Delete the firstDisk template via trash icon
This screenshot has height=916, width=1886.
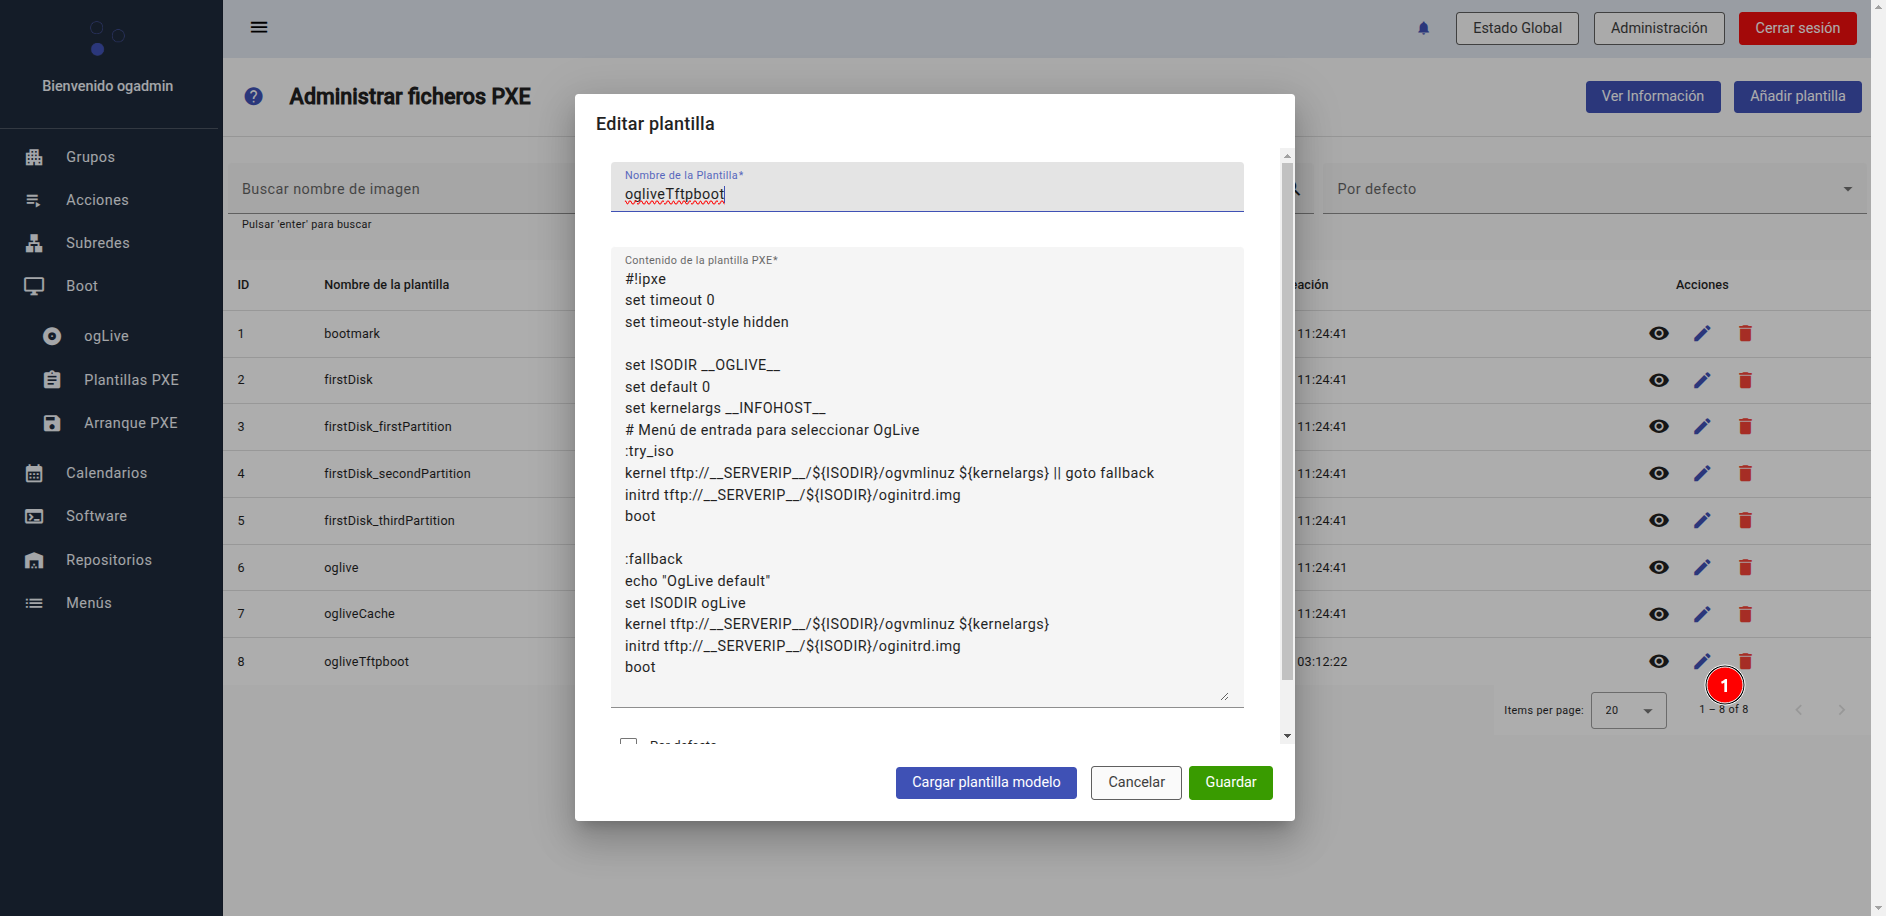coord(1745,380)
